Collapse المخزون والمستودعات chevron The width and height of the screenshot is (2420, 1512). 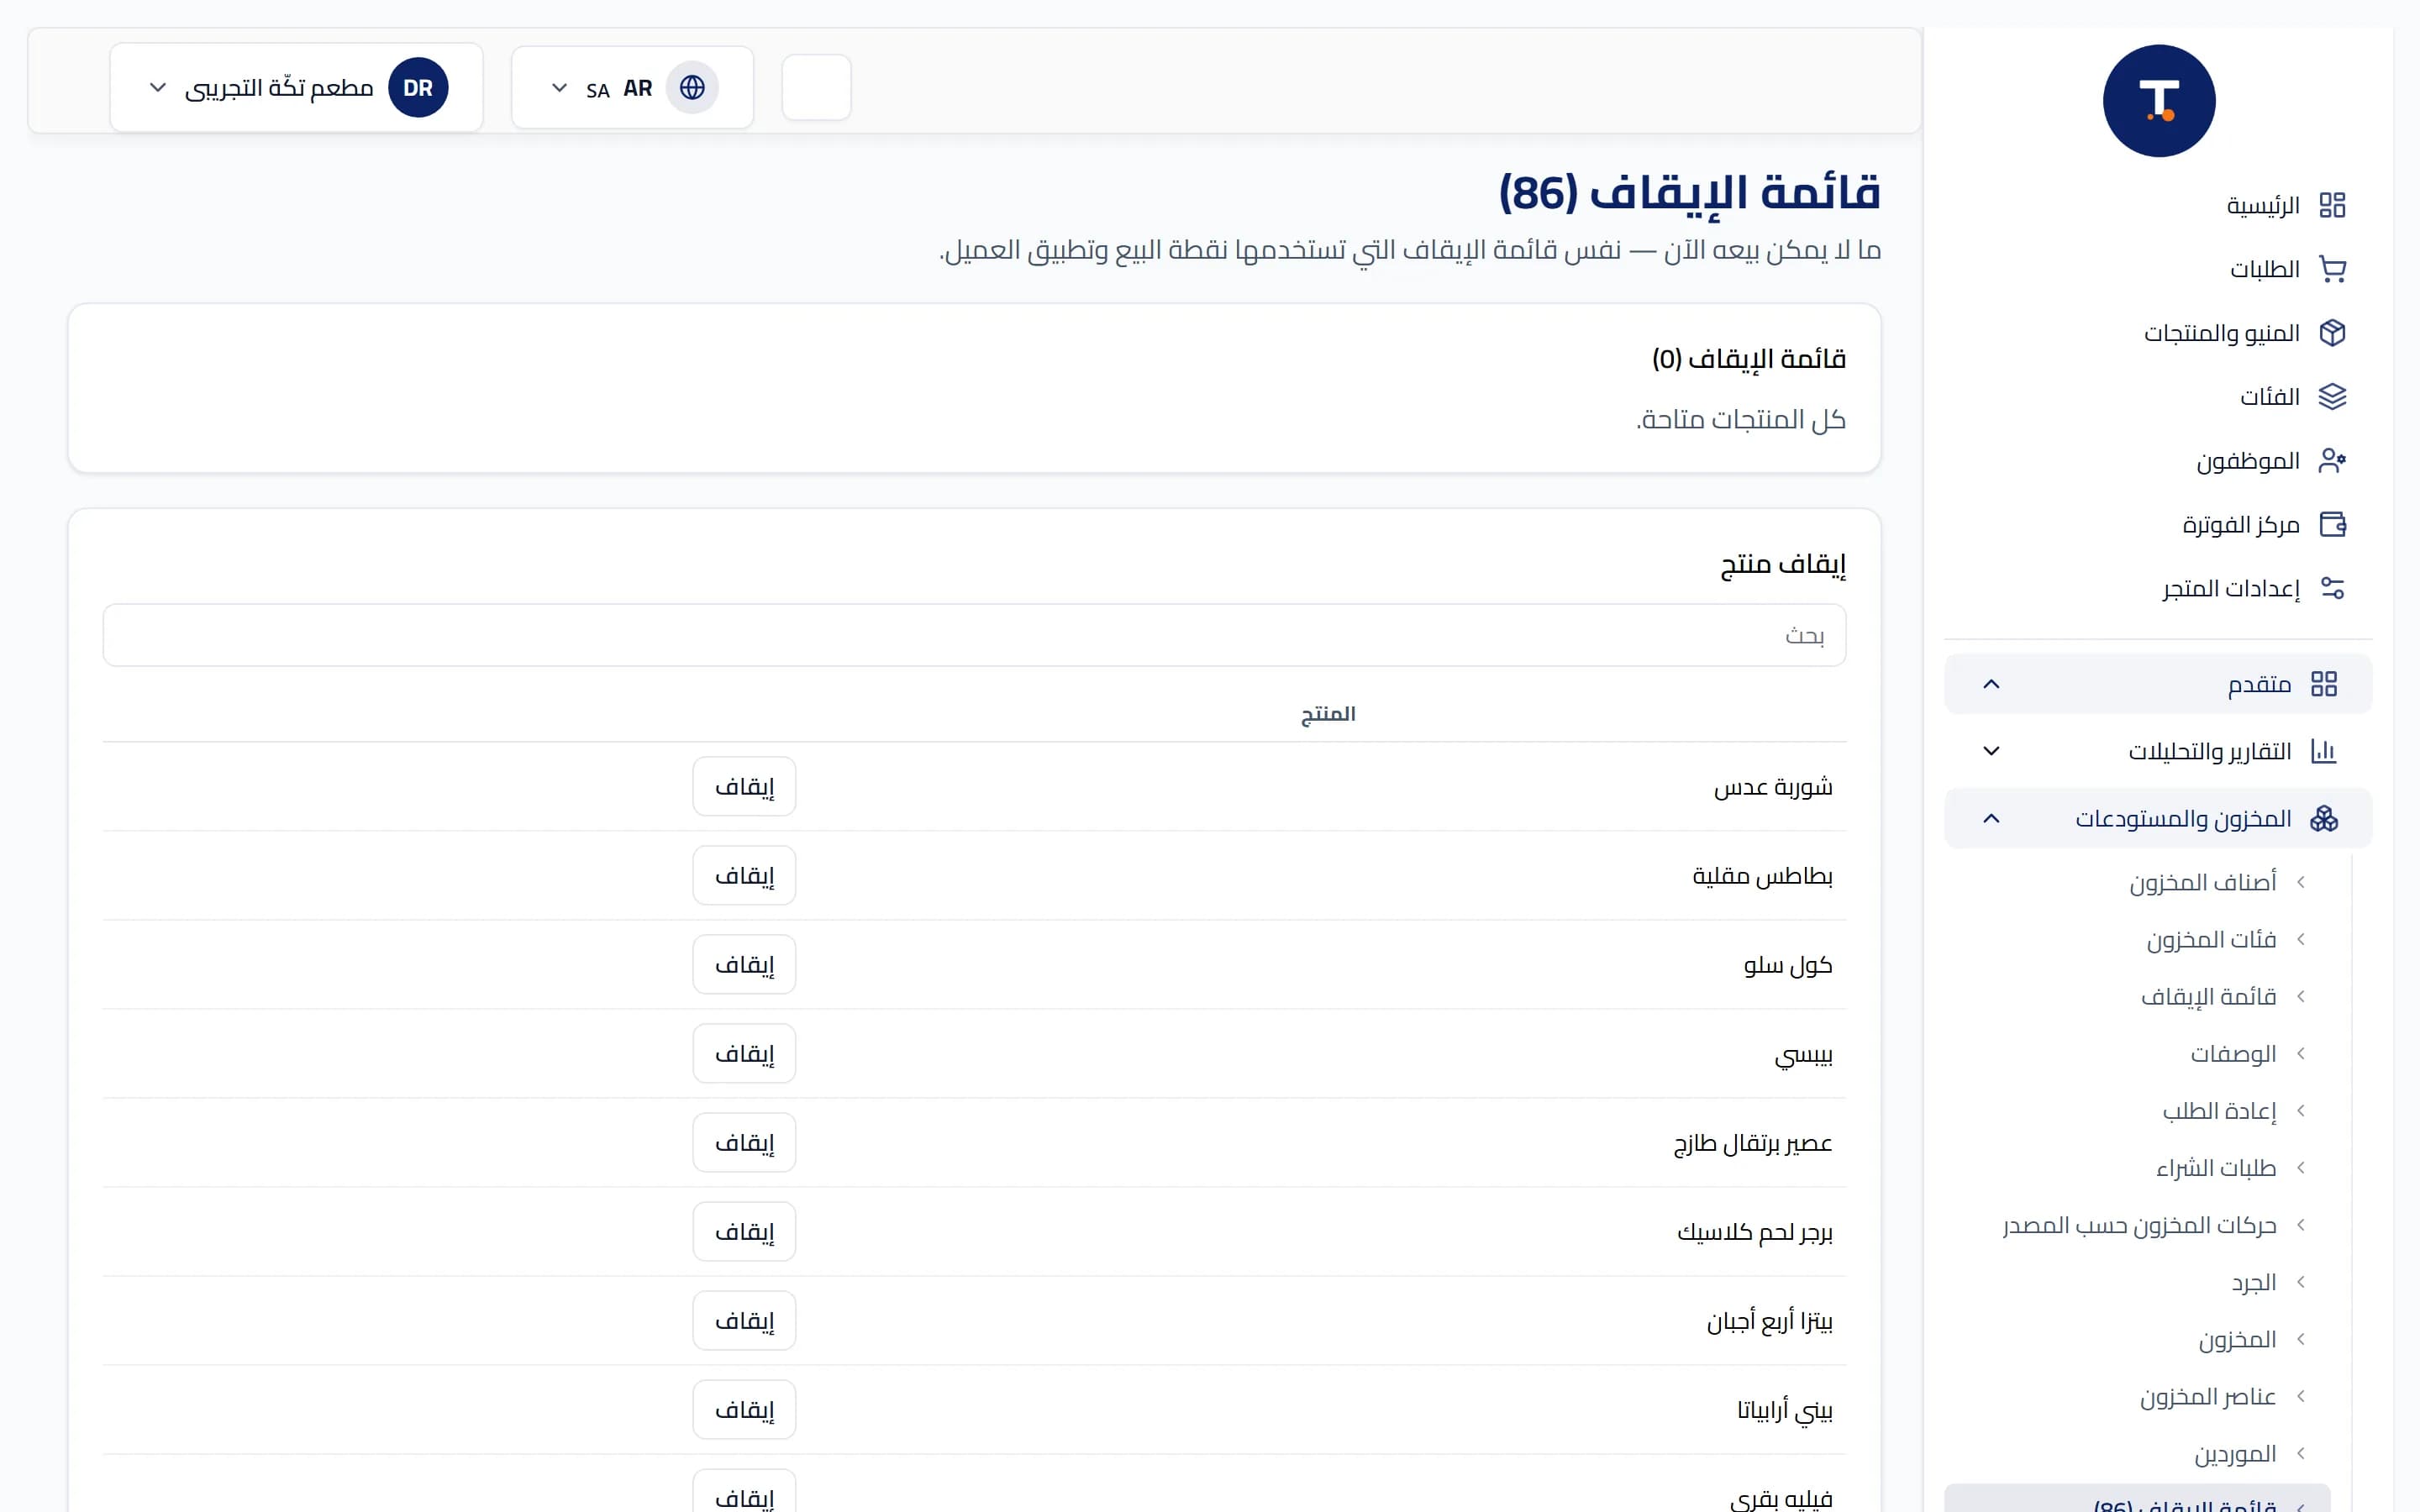[x=1991, y=819]
